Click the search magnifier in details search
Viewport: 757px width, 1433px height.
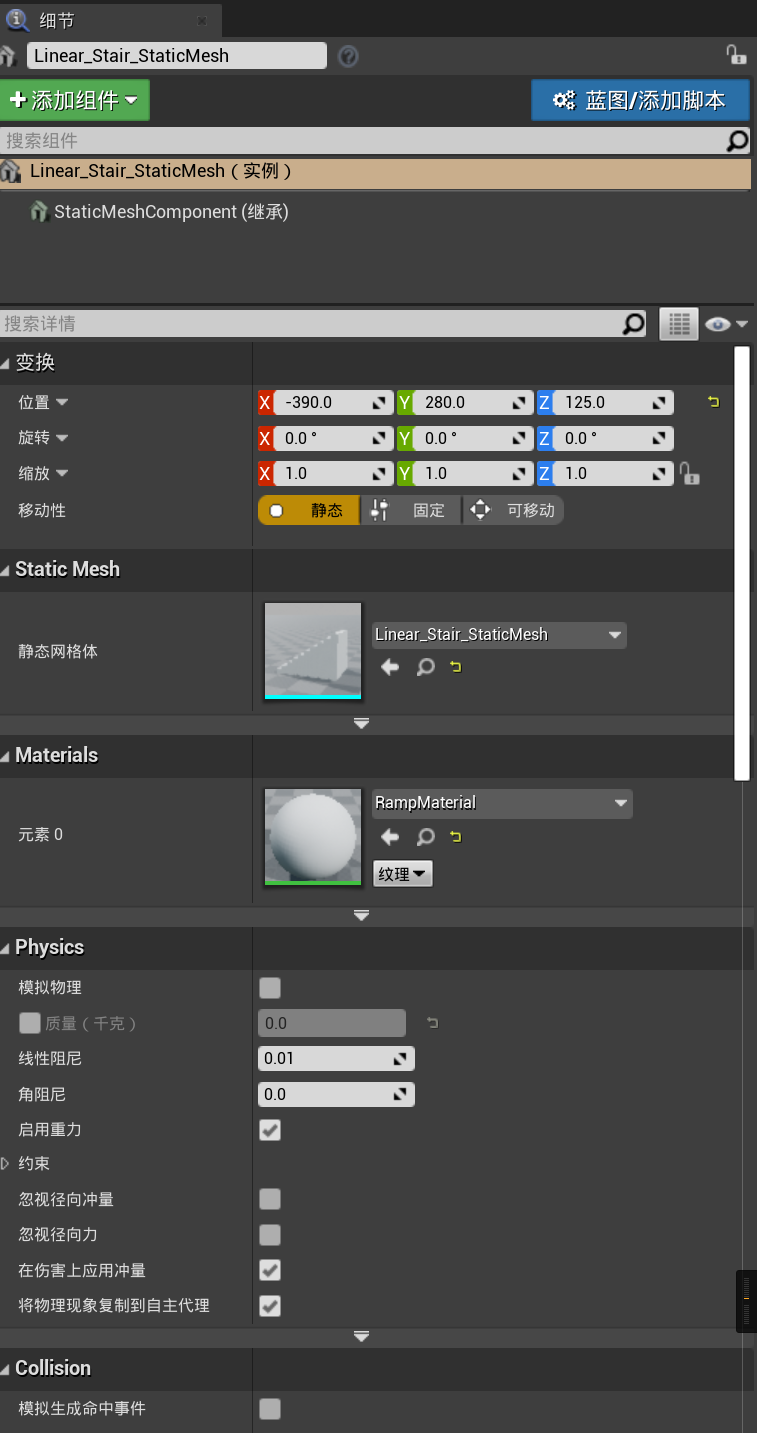point(634,324)
